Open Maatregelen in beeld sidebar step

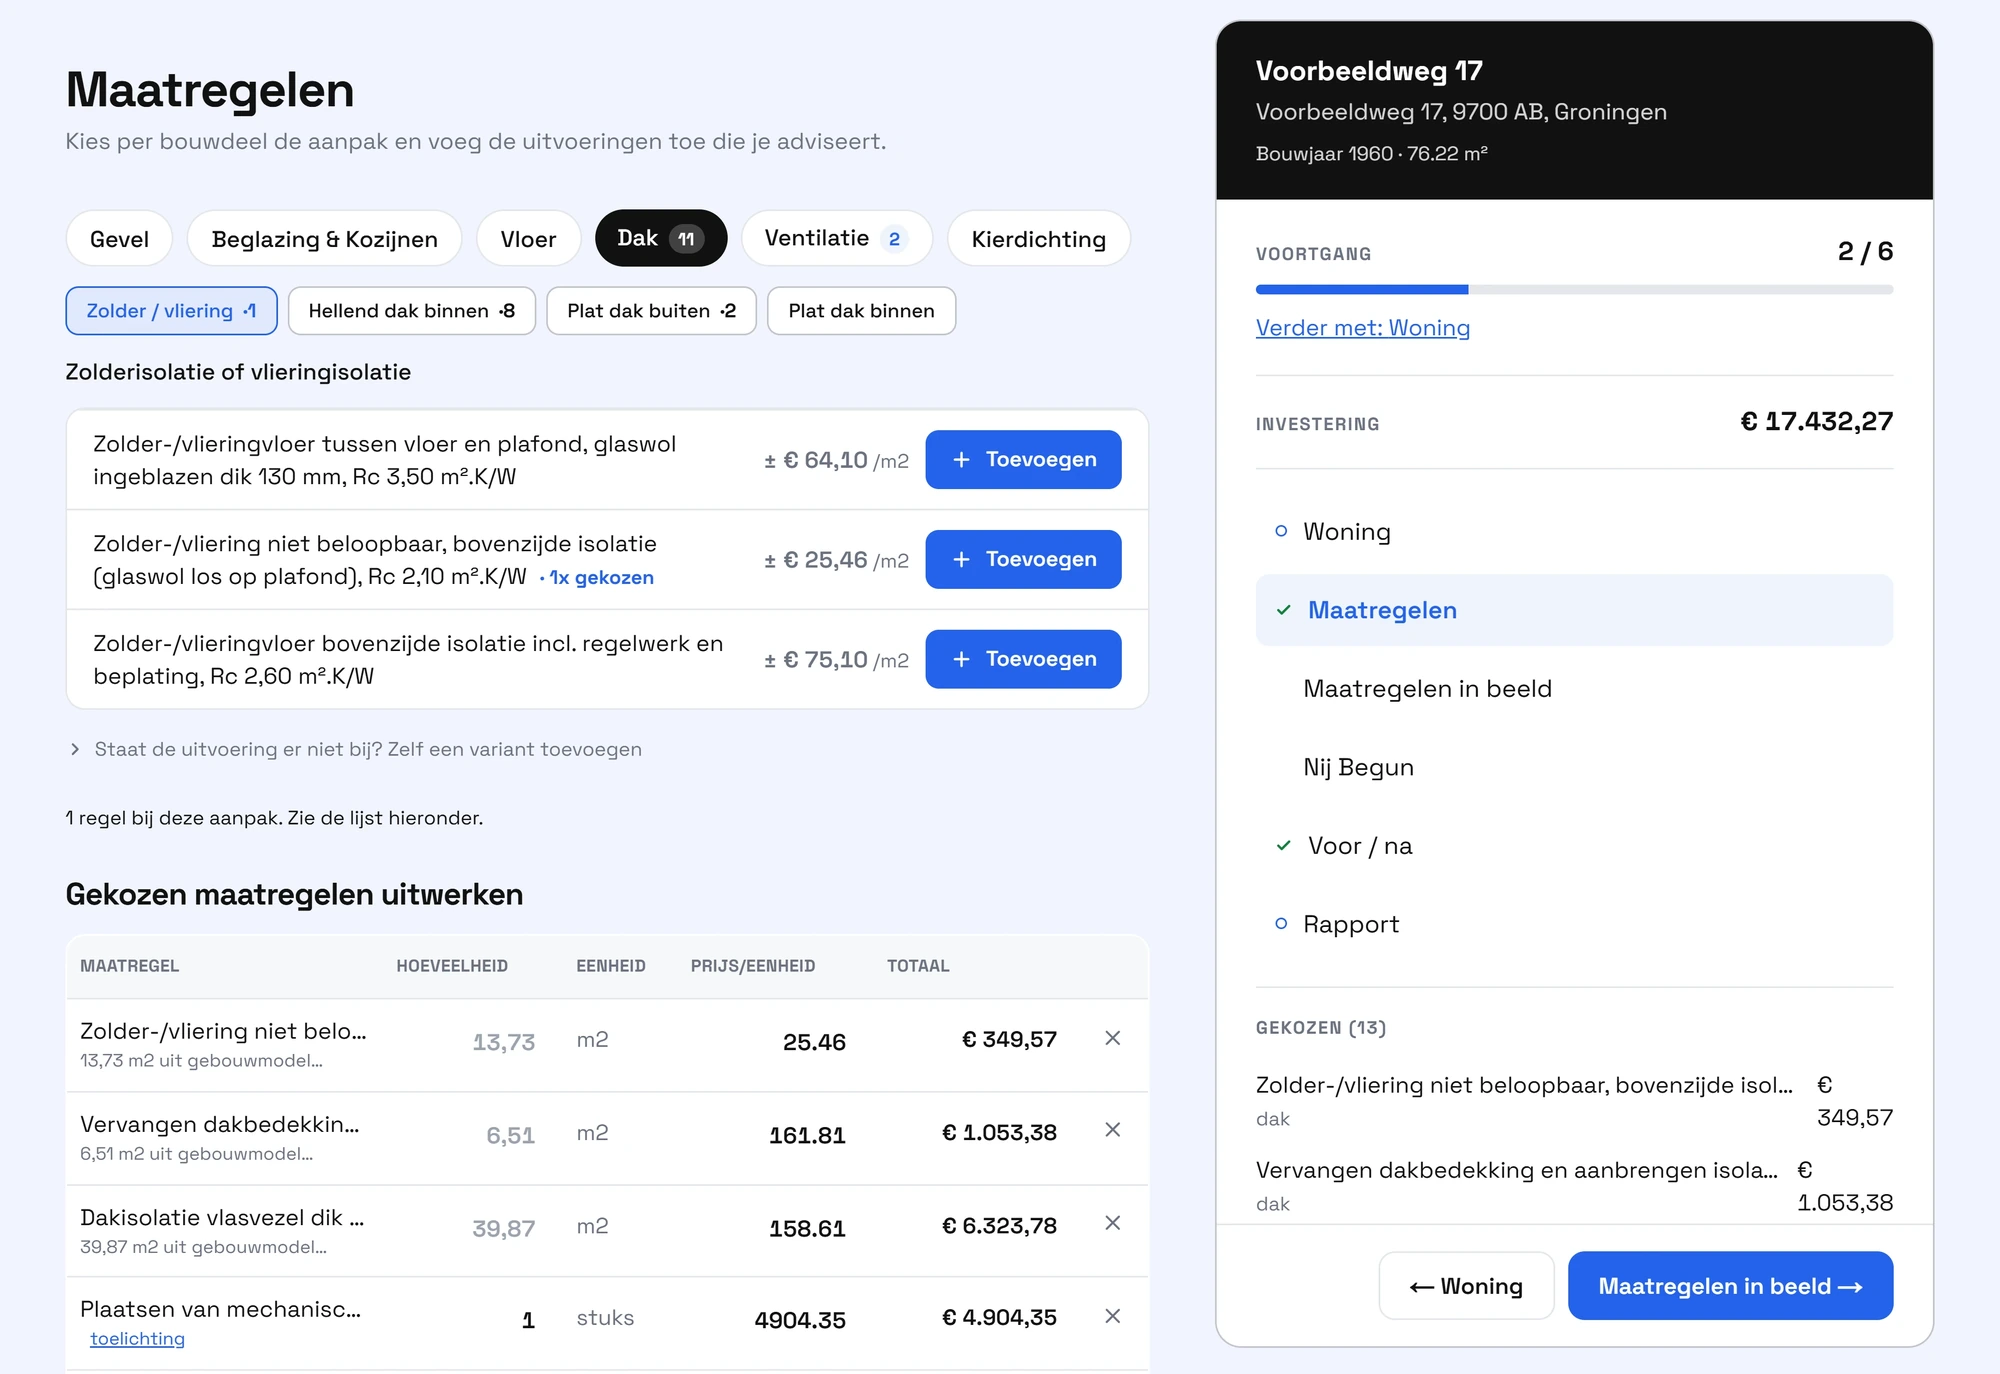[x=1574, y=689]
